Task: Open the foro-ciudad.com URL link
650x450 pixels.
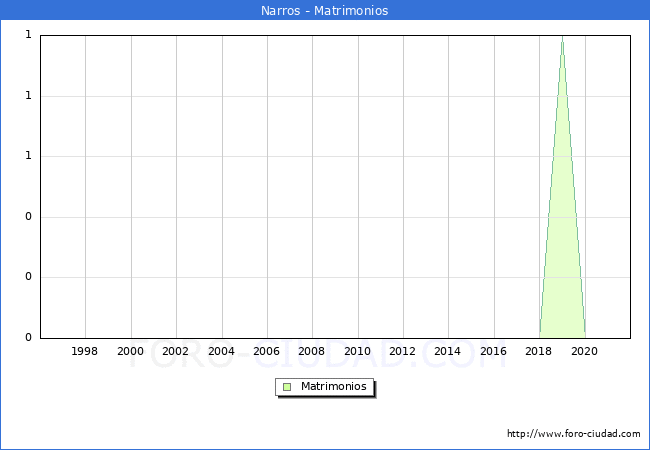Action: [573, 434]
